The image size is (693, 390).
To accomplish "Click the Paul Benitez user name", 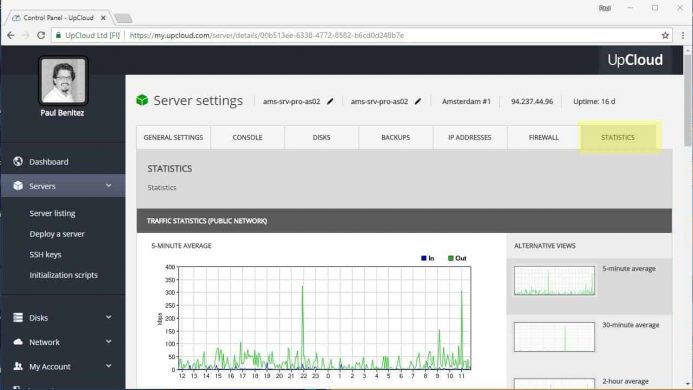I will (x=62, y=113).
